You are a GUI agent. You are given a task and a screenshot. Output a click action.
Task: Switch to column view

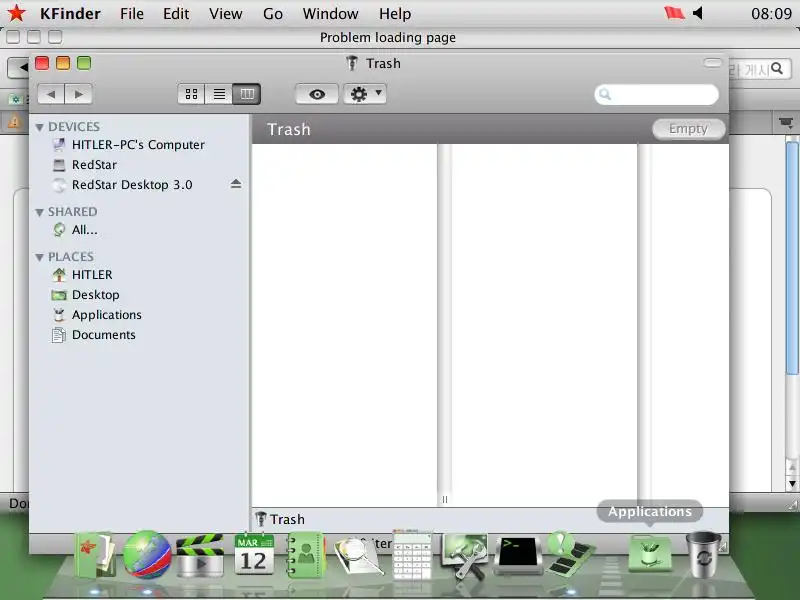click(247, 94)
